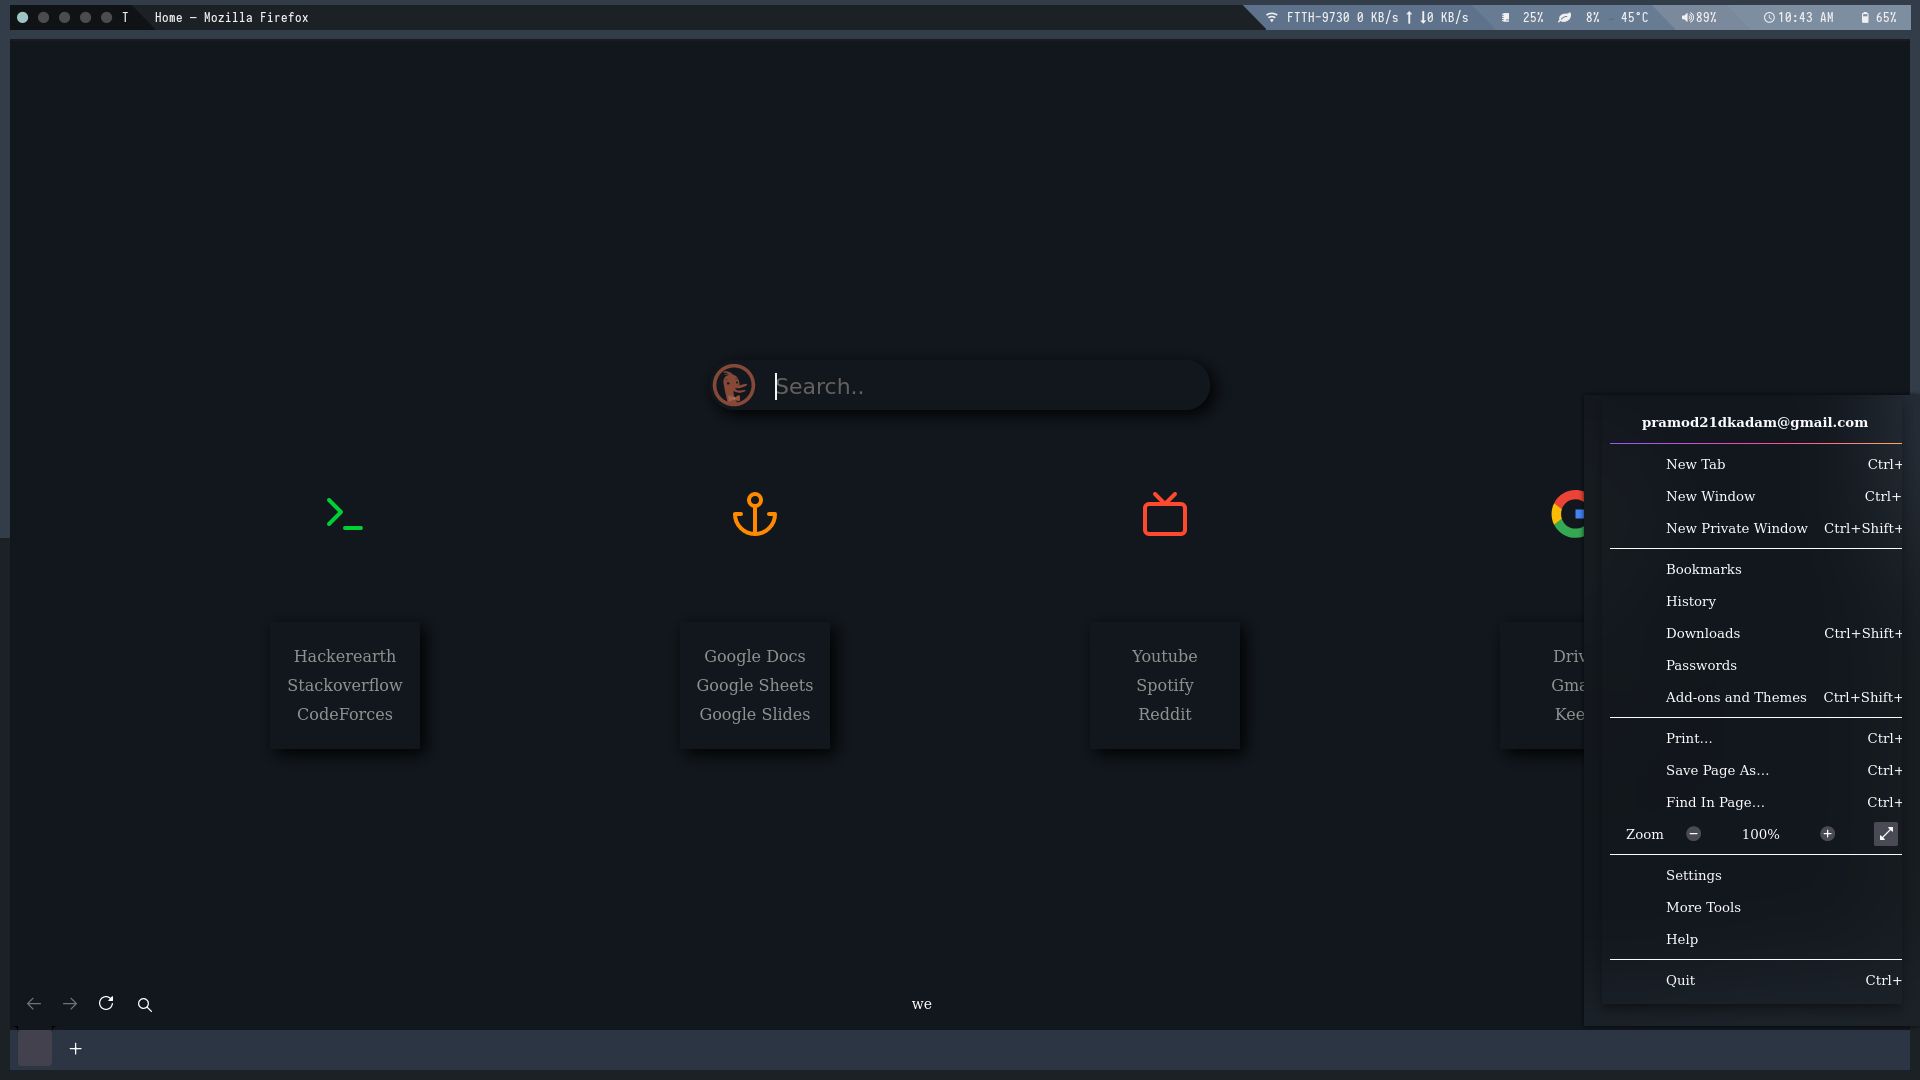The height and width of the screenshot is (1080, 1920).
Task: Click the anchor icon above Google Docs
Action: pos(754,514)
